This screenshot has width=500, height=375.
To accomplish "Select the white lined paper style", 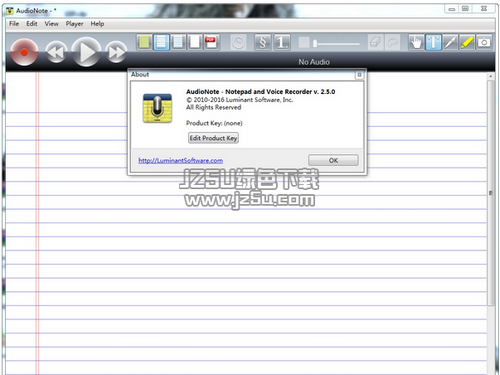I will coord(161,42).
